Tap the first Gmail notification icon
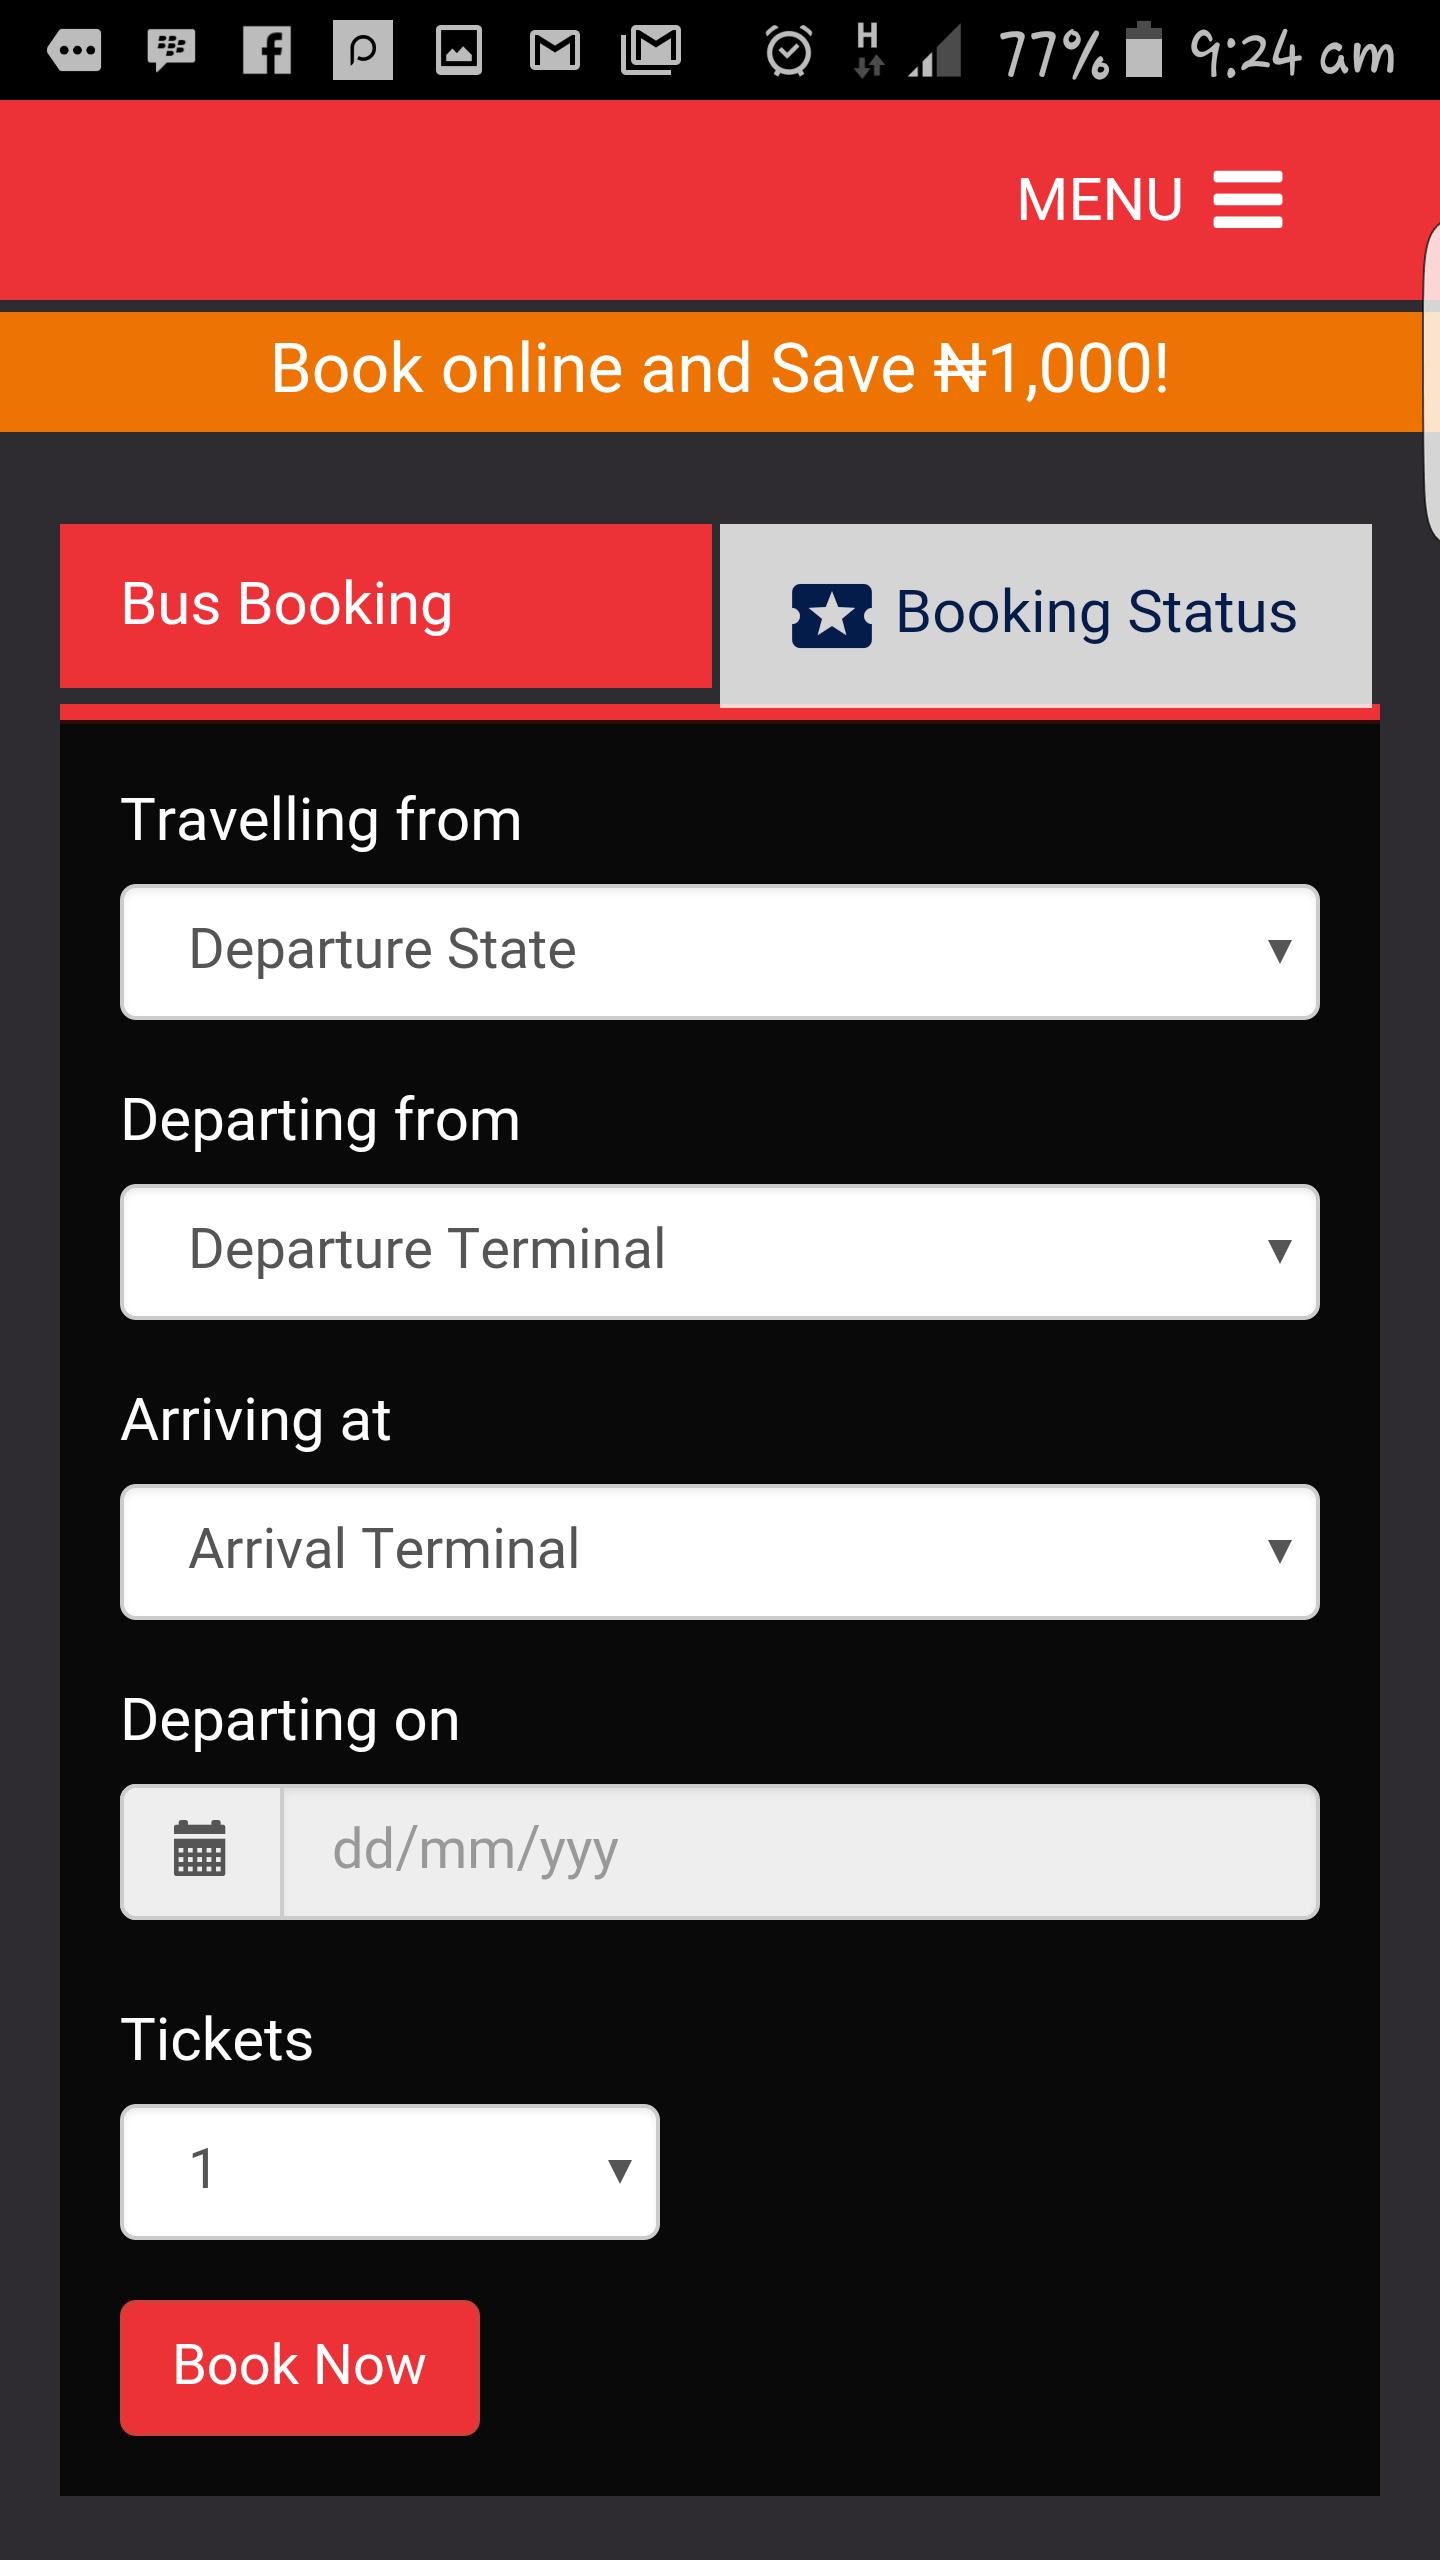The image size is (1440, 2560). (554, 50)
